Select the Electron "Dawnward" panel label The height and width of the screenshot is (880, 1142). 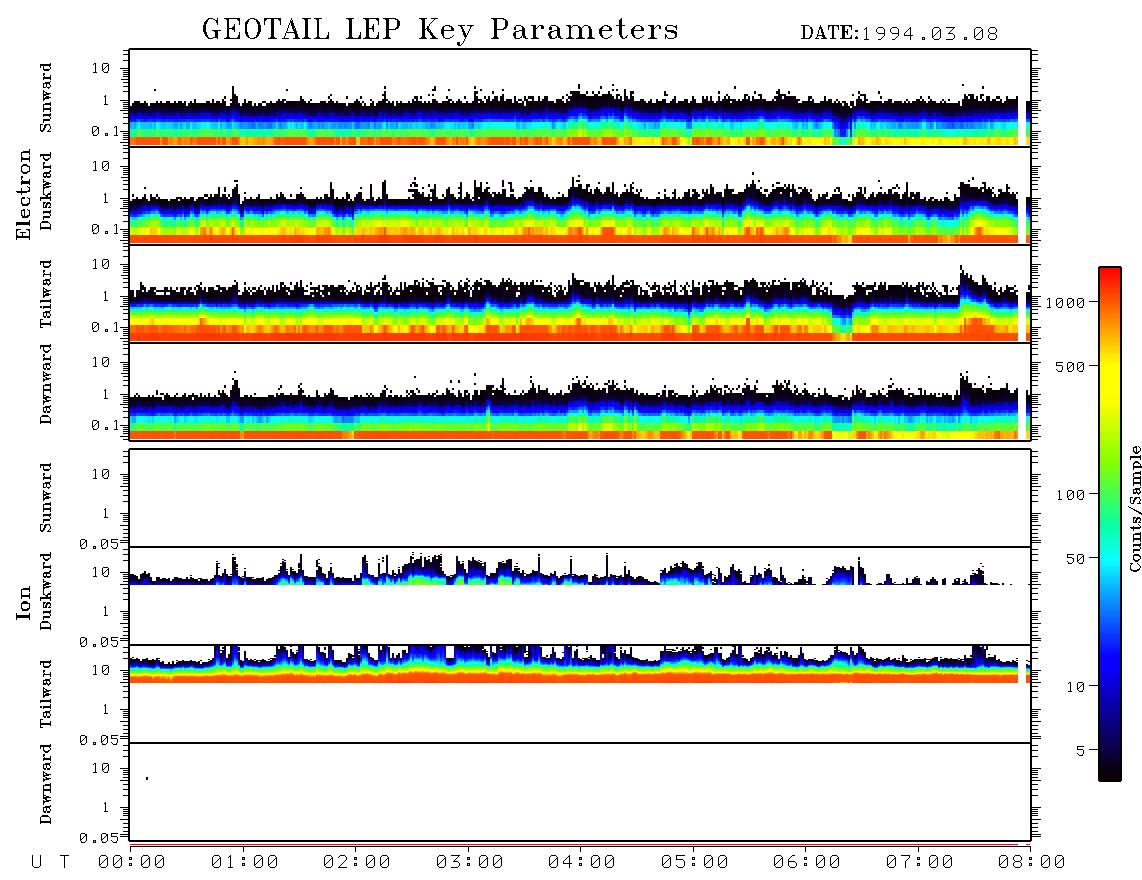click(x=46, y=384)
